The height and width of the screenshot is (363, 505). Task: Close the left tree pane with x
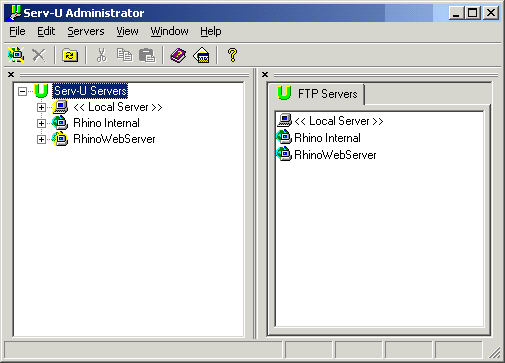[11, 74]
